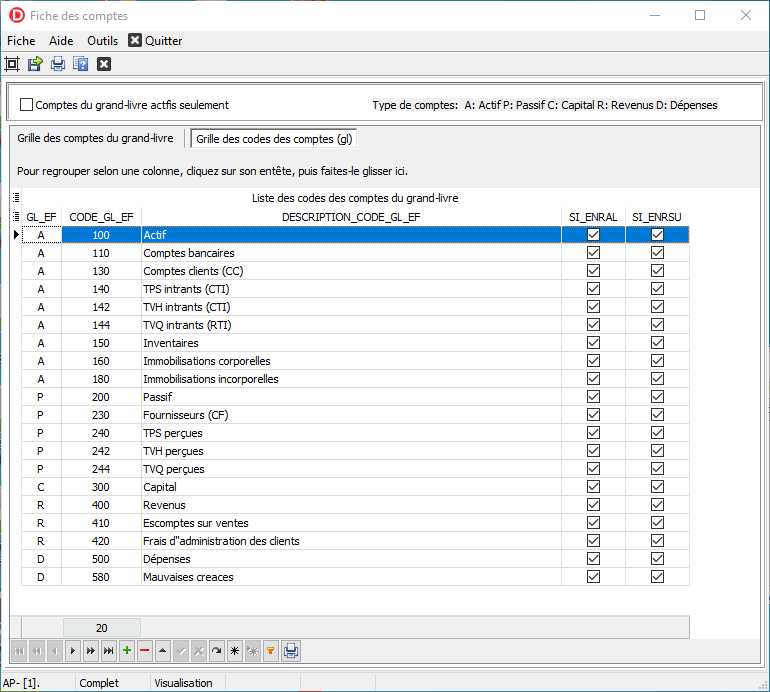Go to the next record arrow
Image resolution: width=770 pixels, height=692 pixels.
click(73, 651)
